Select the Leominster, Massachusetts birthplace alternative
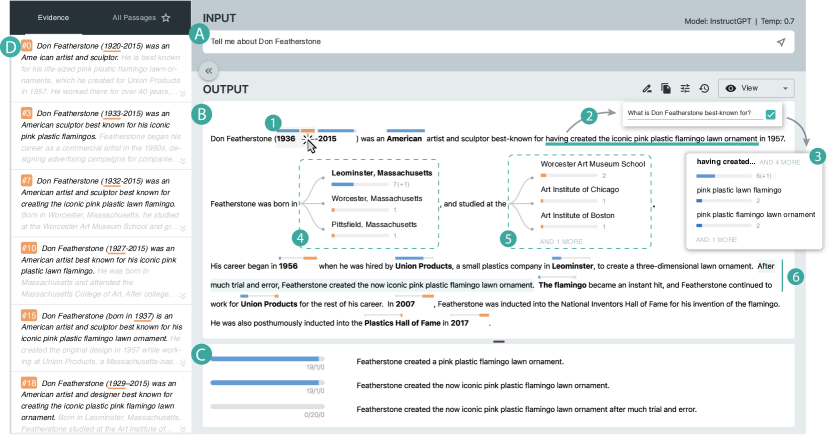Screen dimensions: 830x435 (382, 173)
